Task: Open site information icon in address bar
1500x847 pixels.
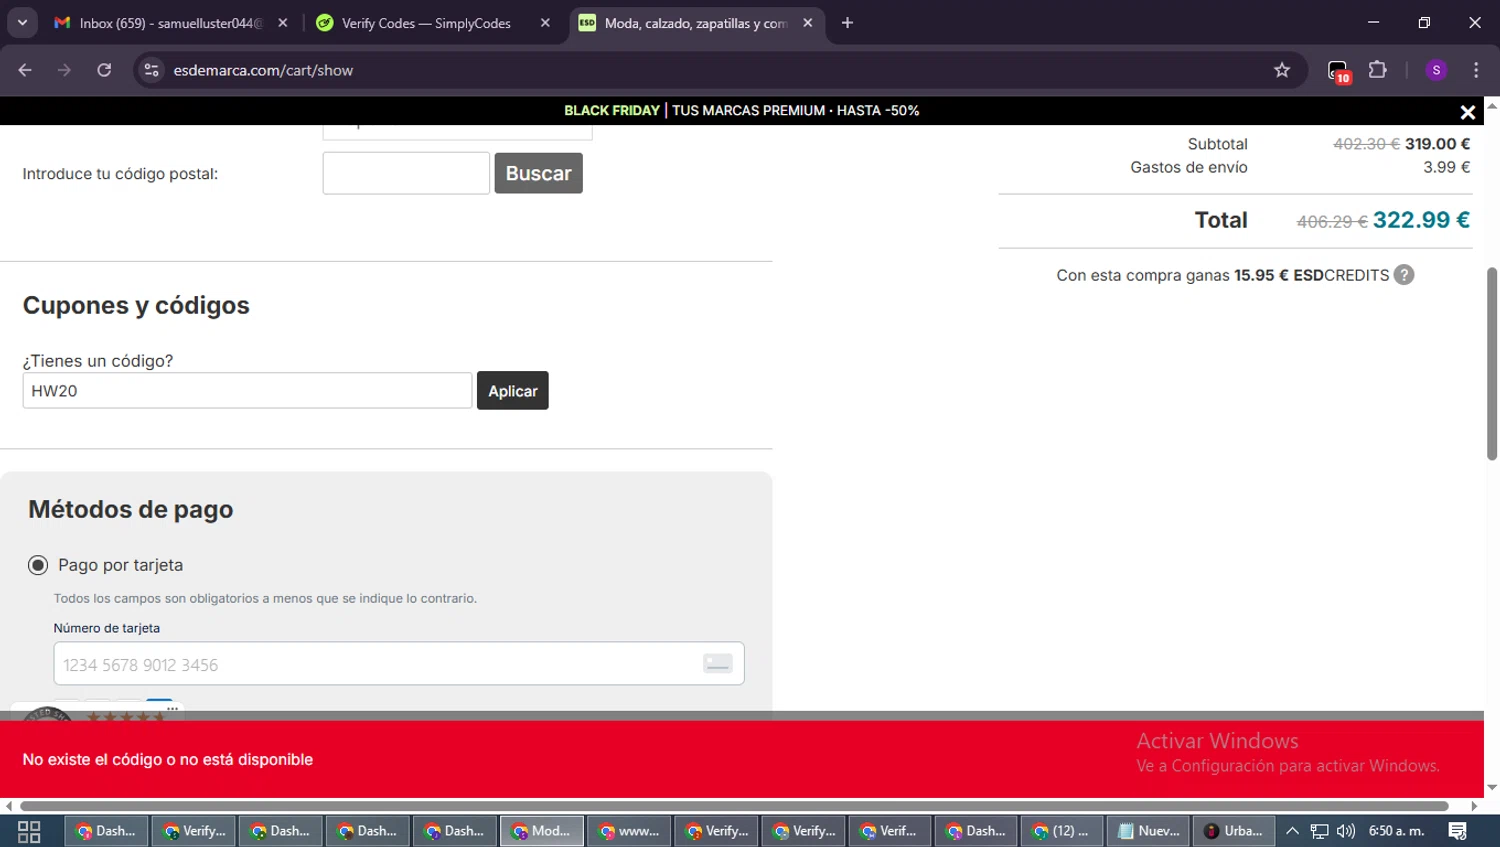Action: [151, 70]
